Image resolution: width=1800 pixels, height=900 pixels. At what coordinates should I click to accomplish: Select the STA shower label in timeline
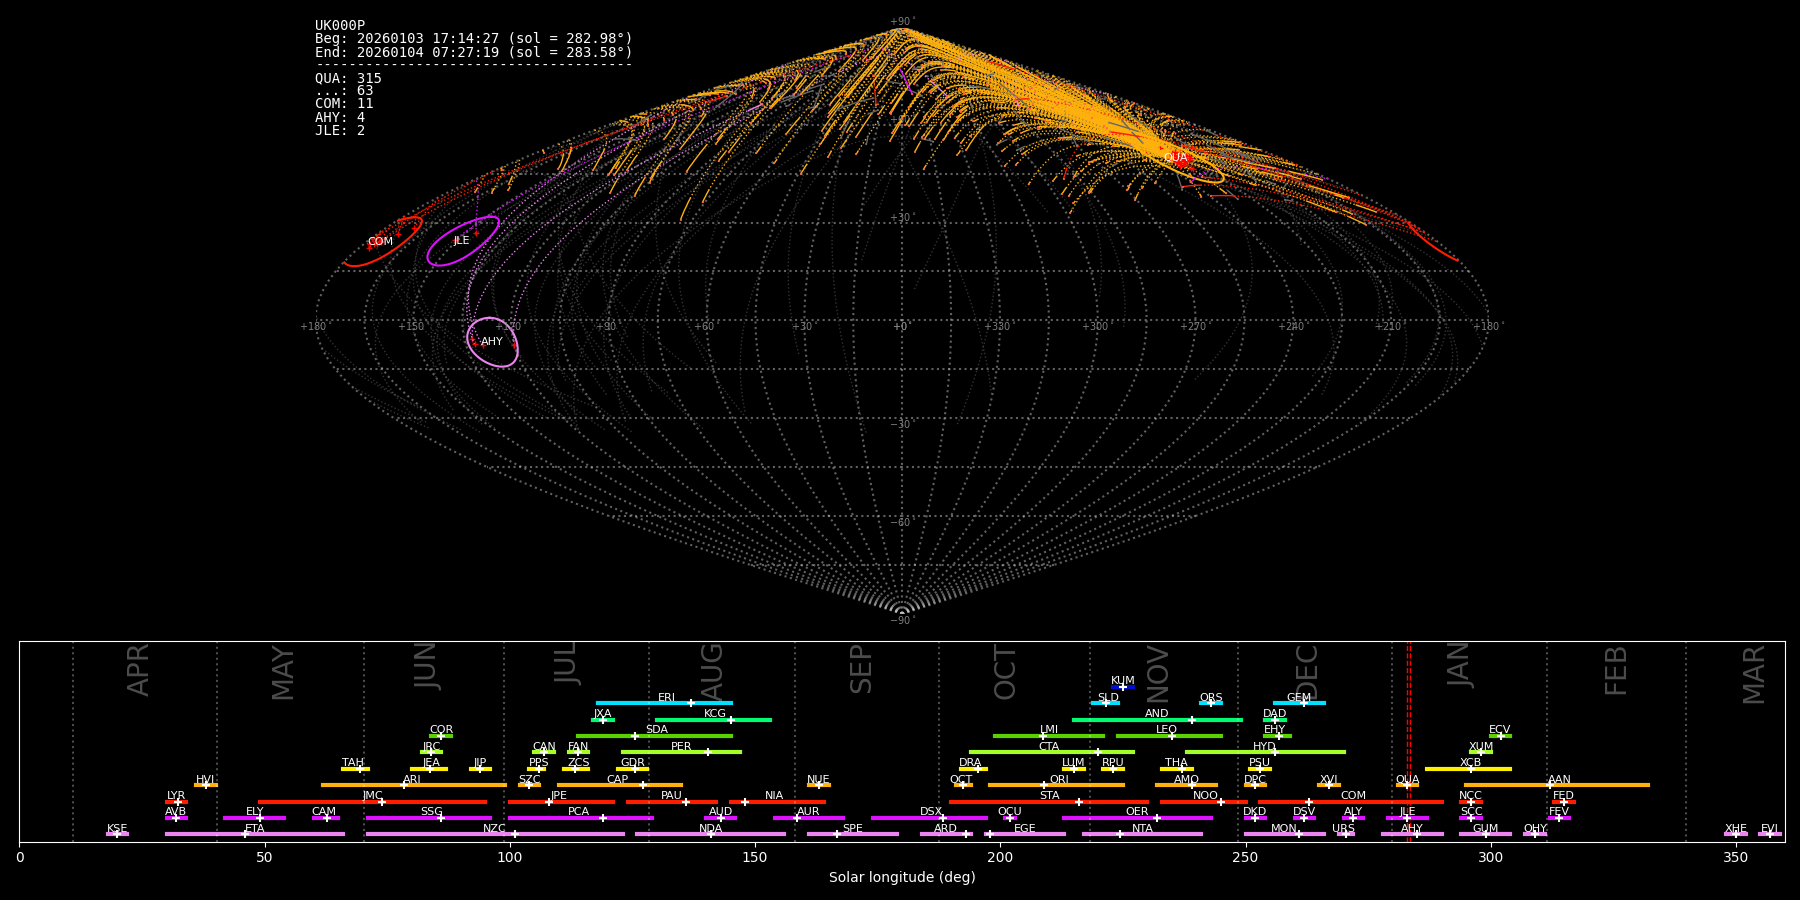pyautogui.click(x=1049, y=796)
